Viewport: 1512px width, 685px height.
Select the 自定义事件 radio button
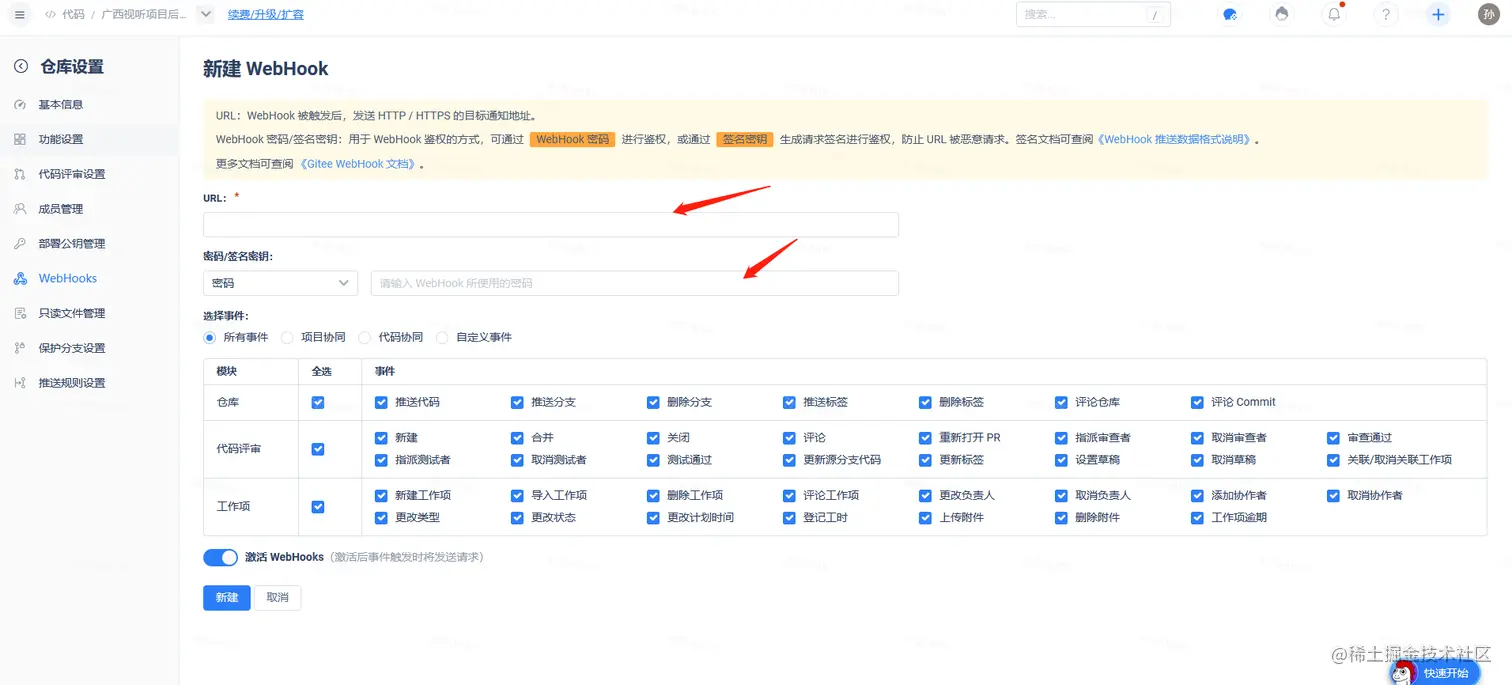(x=443, y=338)
